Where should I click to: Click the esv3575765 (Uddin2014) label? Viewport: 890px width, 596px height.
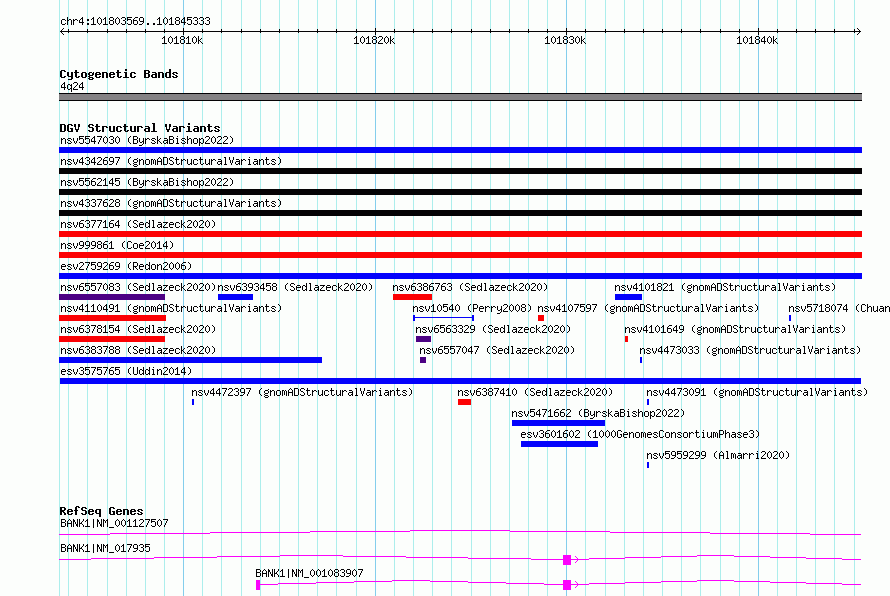pyautogui.click(x=126, y=371)
